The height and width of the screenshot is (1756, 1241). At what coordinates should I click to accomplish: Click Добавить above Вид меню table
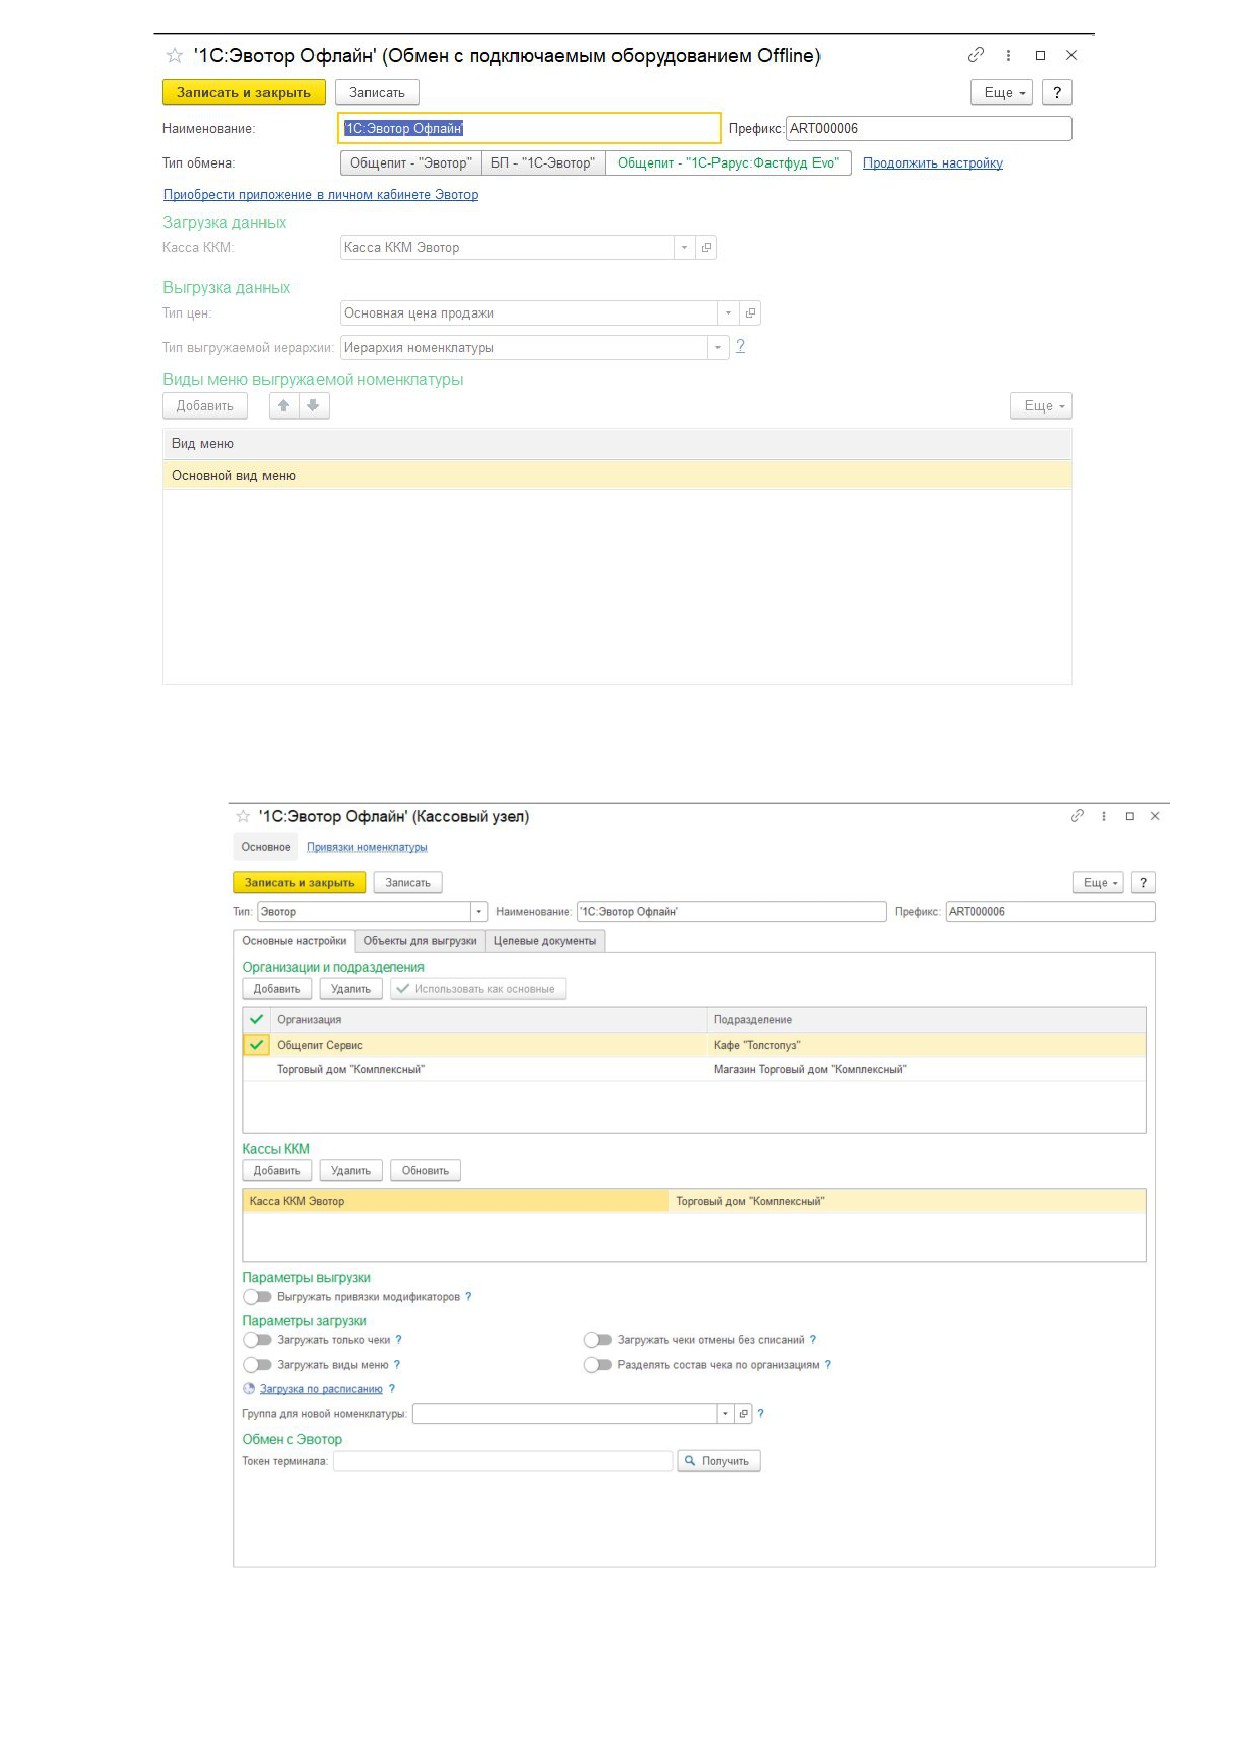pos(205,405)
